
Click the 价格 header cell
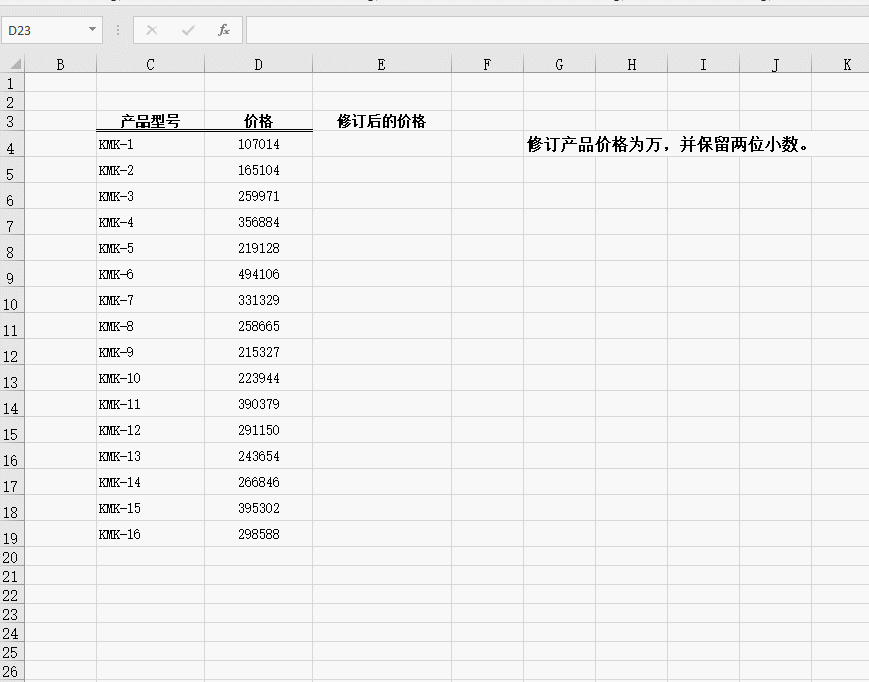point(258,121)
